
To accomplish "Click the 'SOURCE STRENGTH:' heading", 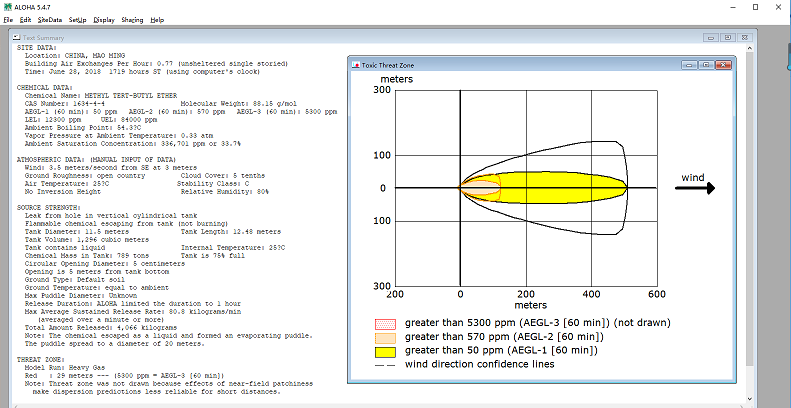I will pyautogui.click(x=48, y=207).
